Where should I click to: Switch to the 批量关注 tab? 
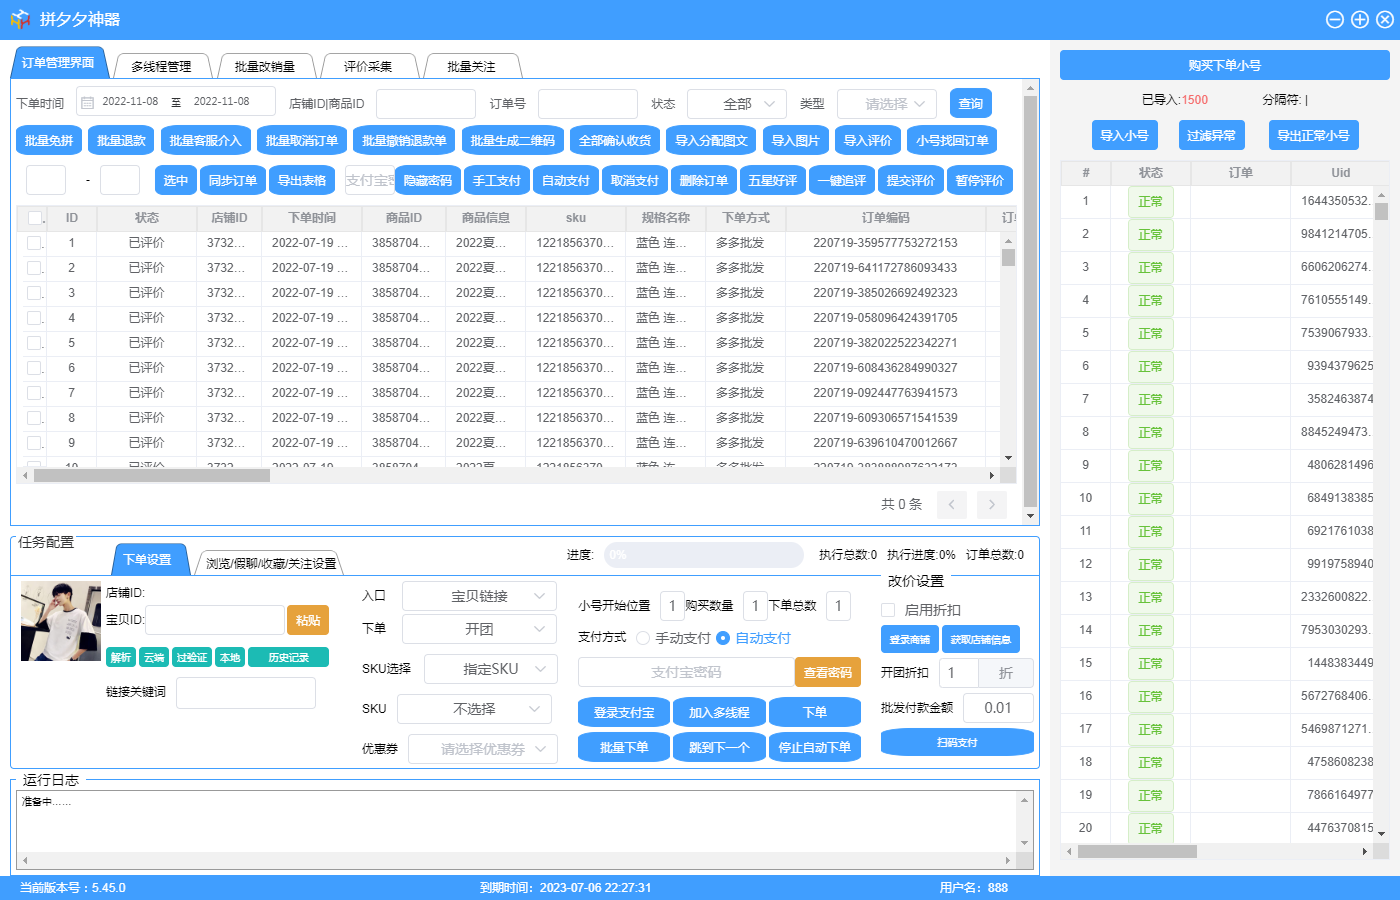click(472, 66)
